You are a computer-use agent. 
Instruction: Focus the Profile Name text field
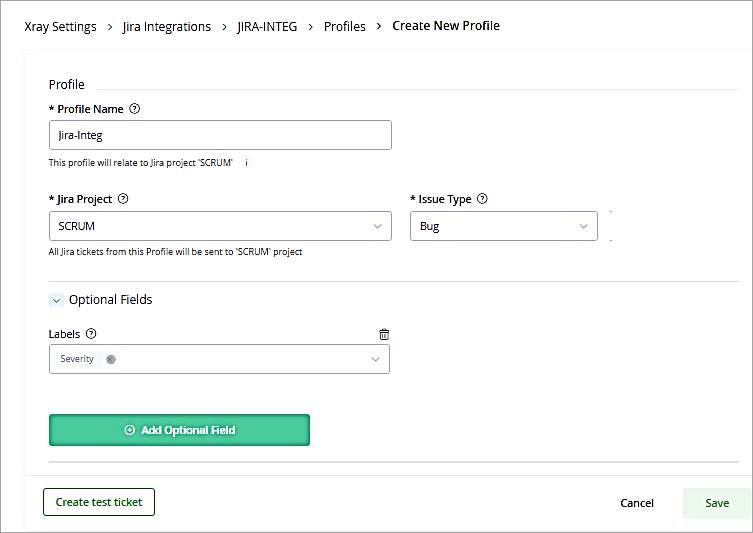219,135
